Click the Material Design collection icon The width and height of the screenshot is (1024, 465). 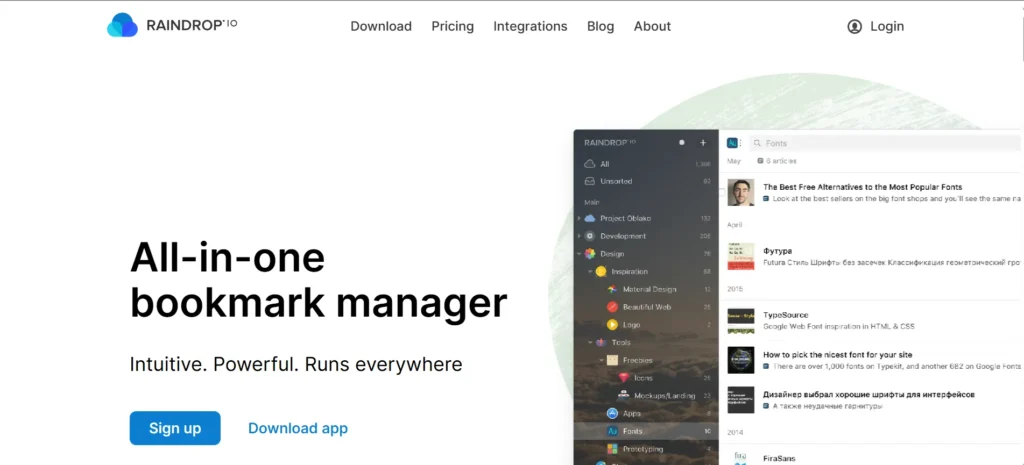tap(612, 289)
